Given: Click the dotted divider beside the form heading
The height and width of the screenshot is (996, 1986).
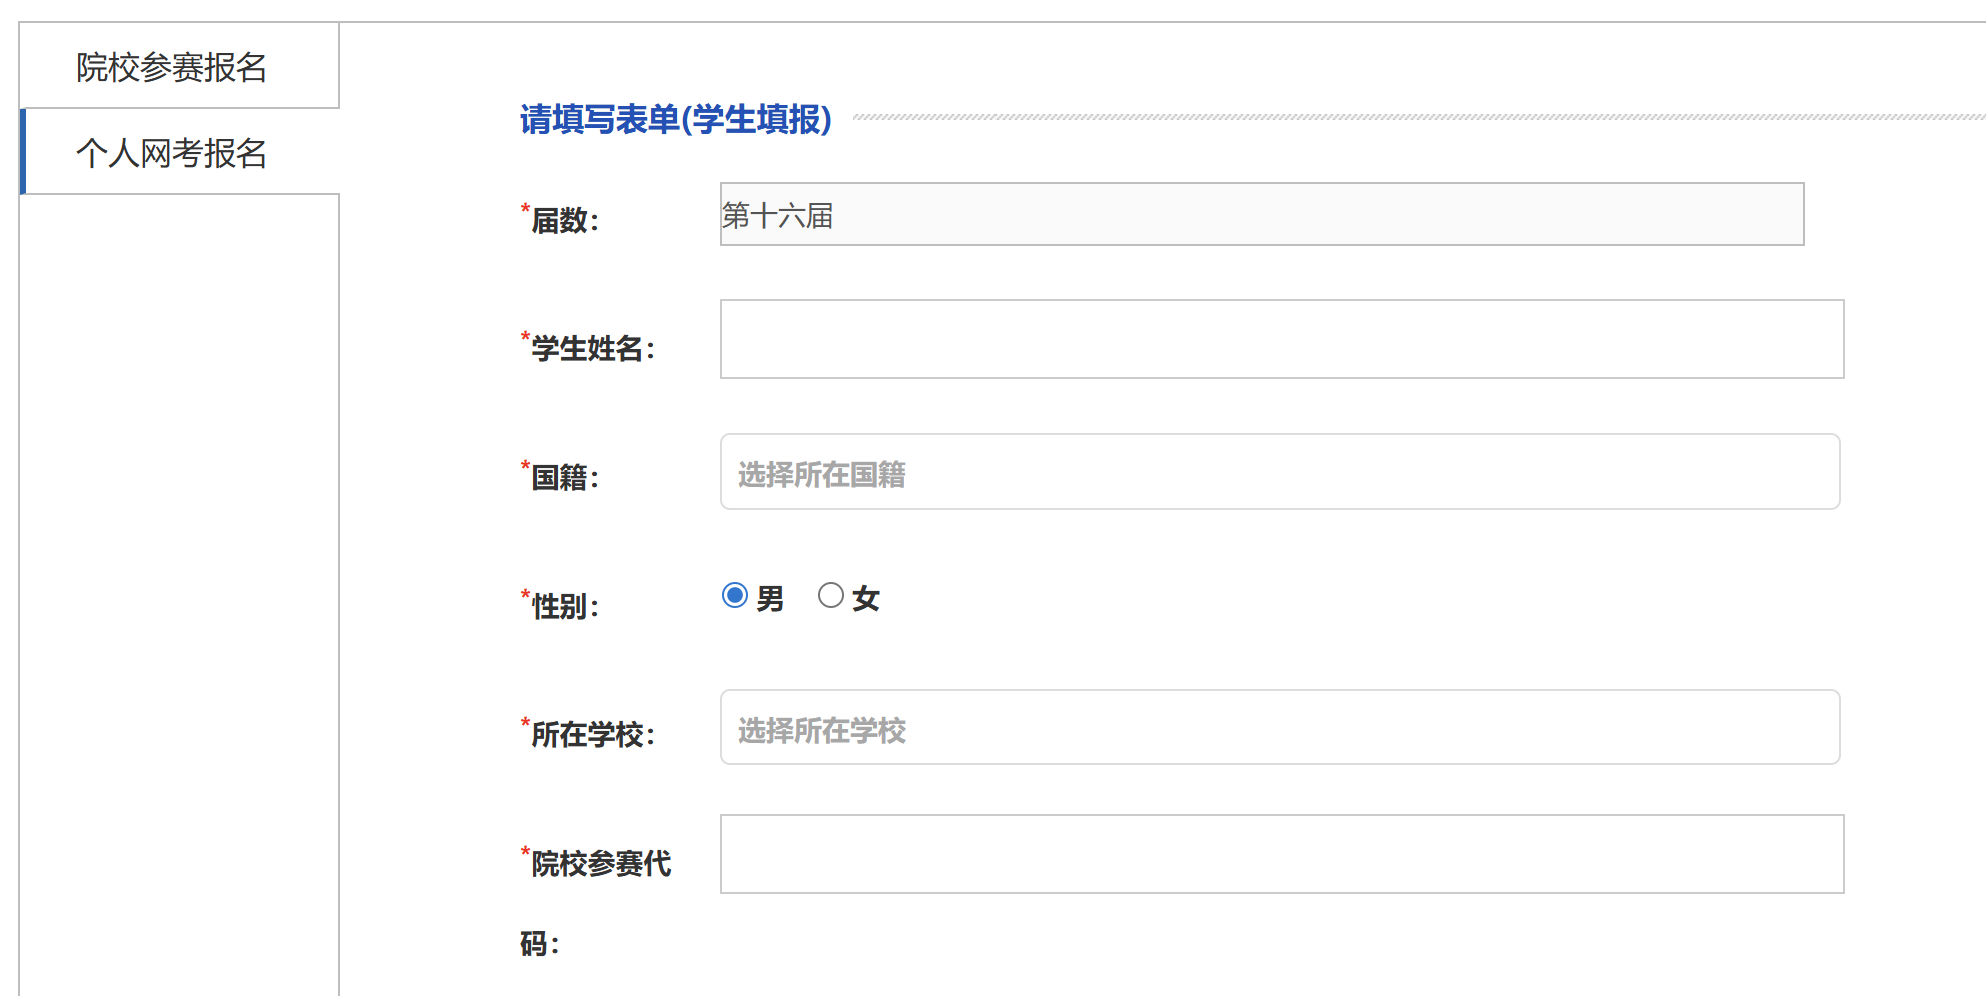Looking at the screenshot, I should [x=1400, y=117].
